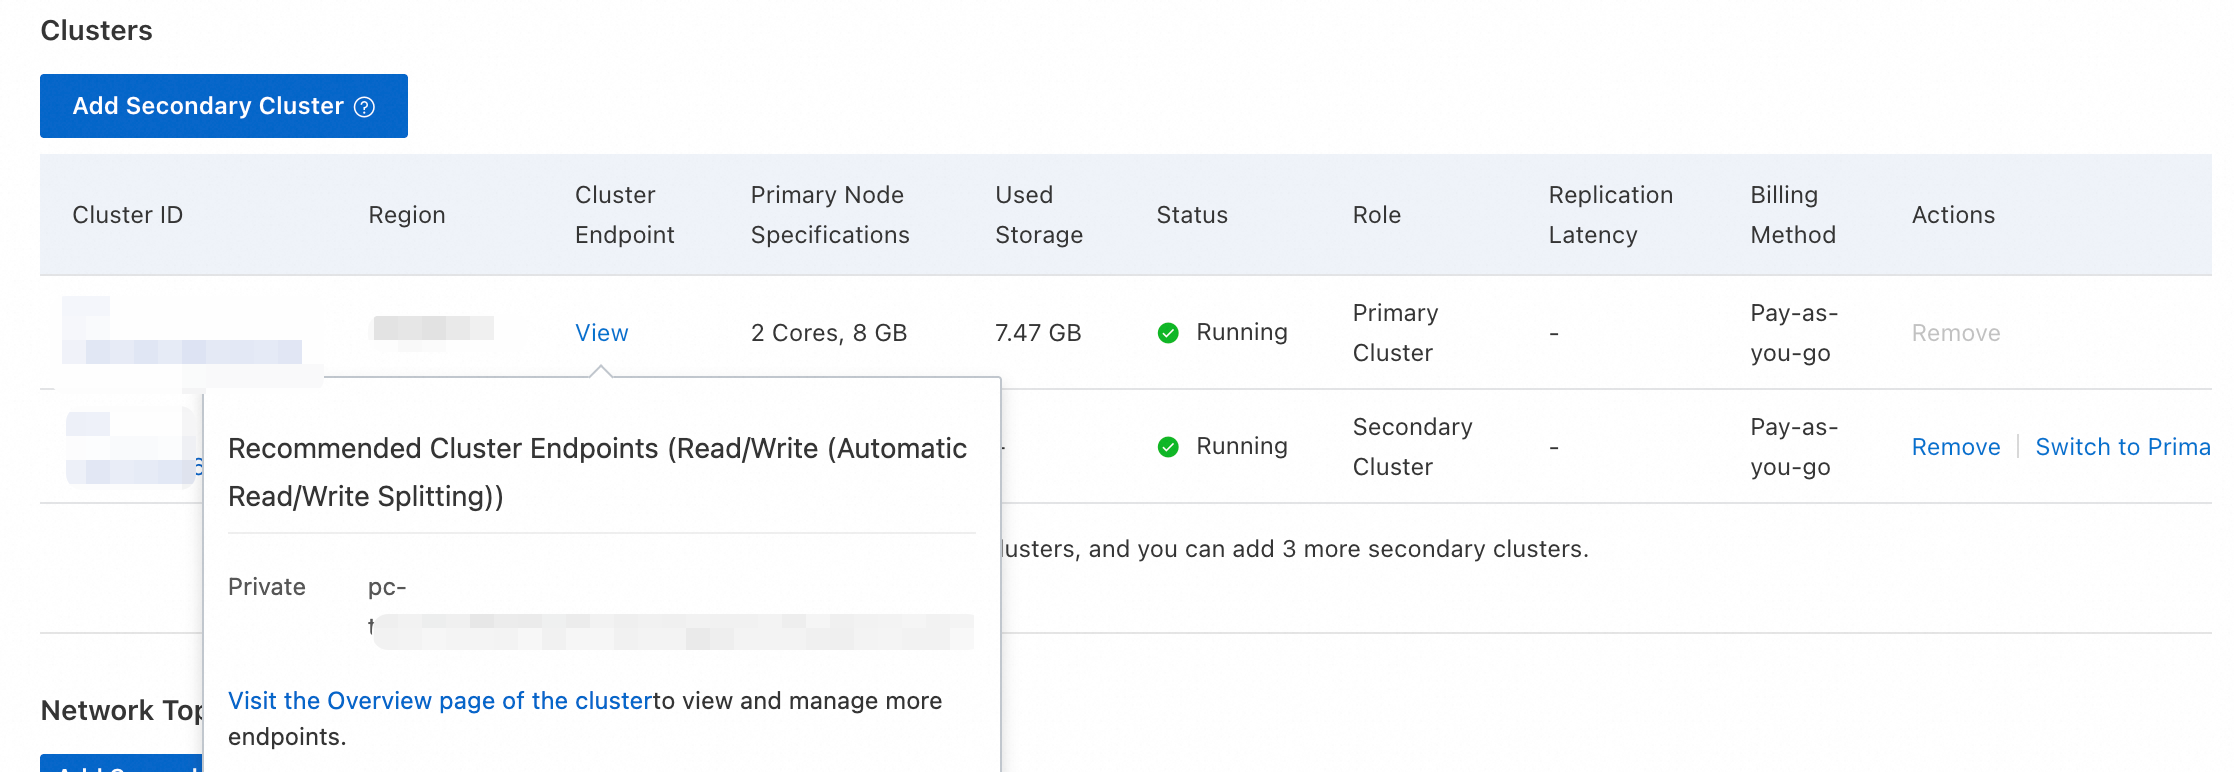Click the 7.47 GB used storage value
2234x772 pixels.
tap(1038, 333)
